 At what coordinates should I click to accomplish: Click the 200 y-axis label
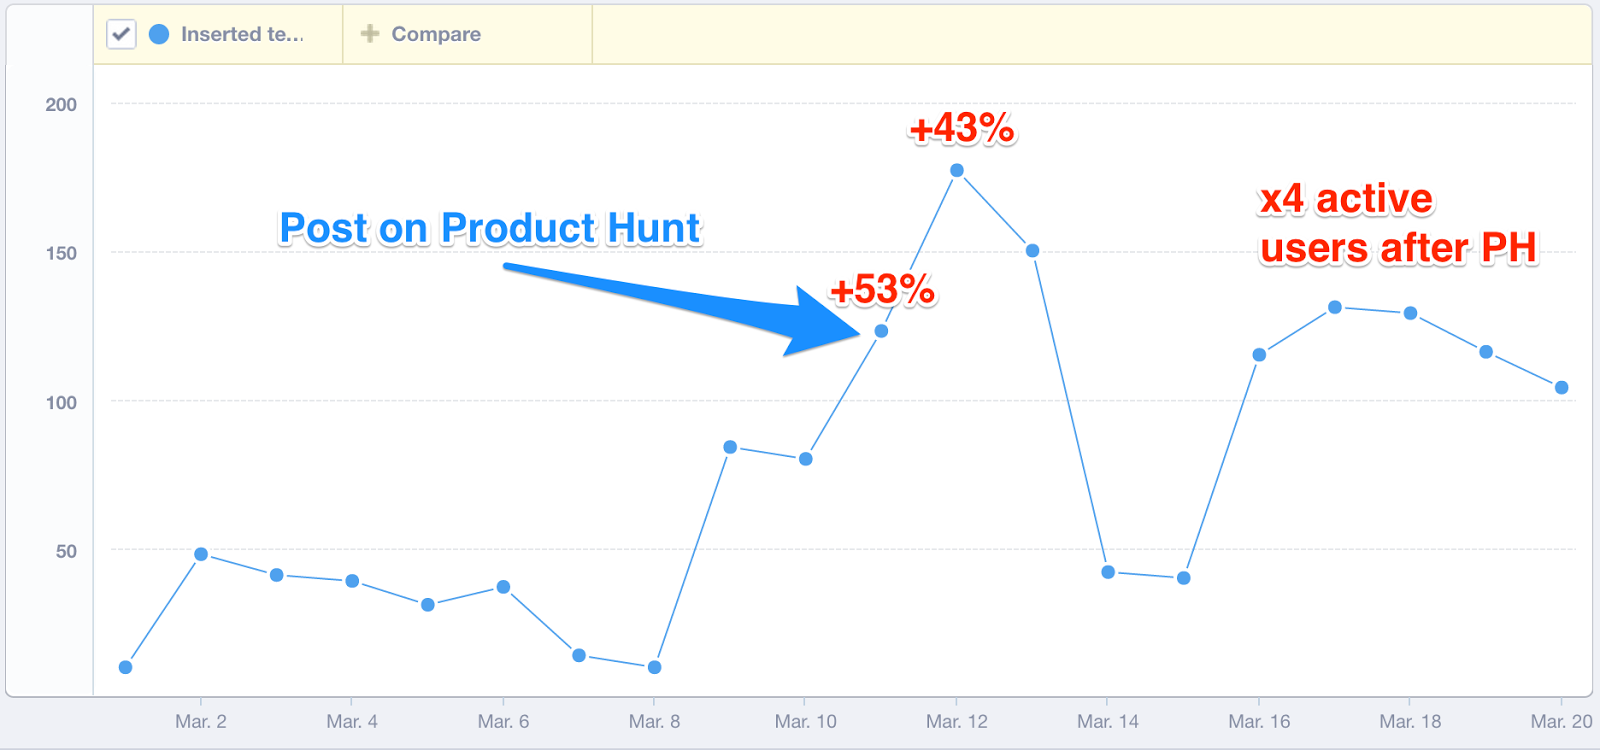click(x=61, y=105)
